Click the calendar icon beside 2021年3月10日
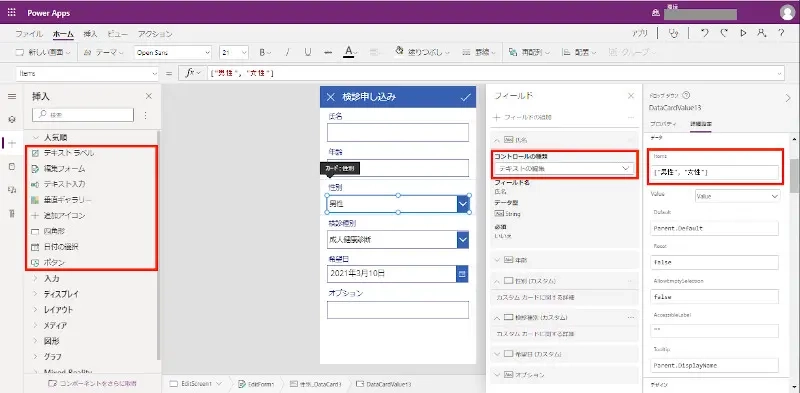 click(x=462, y=274)
